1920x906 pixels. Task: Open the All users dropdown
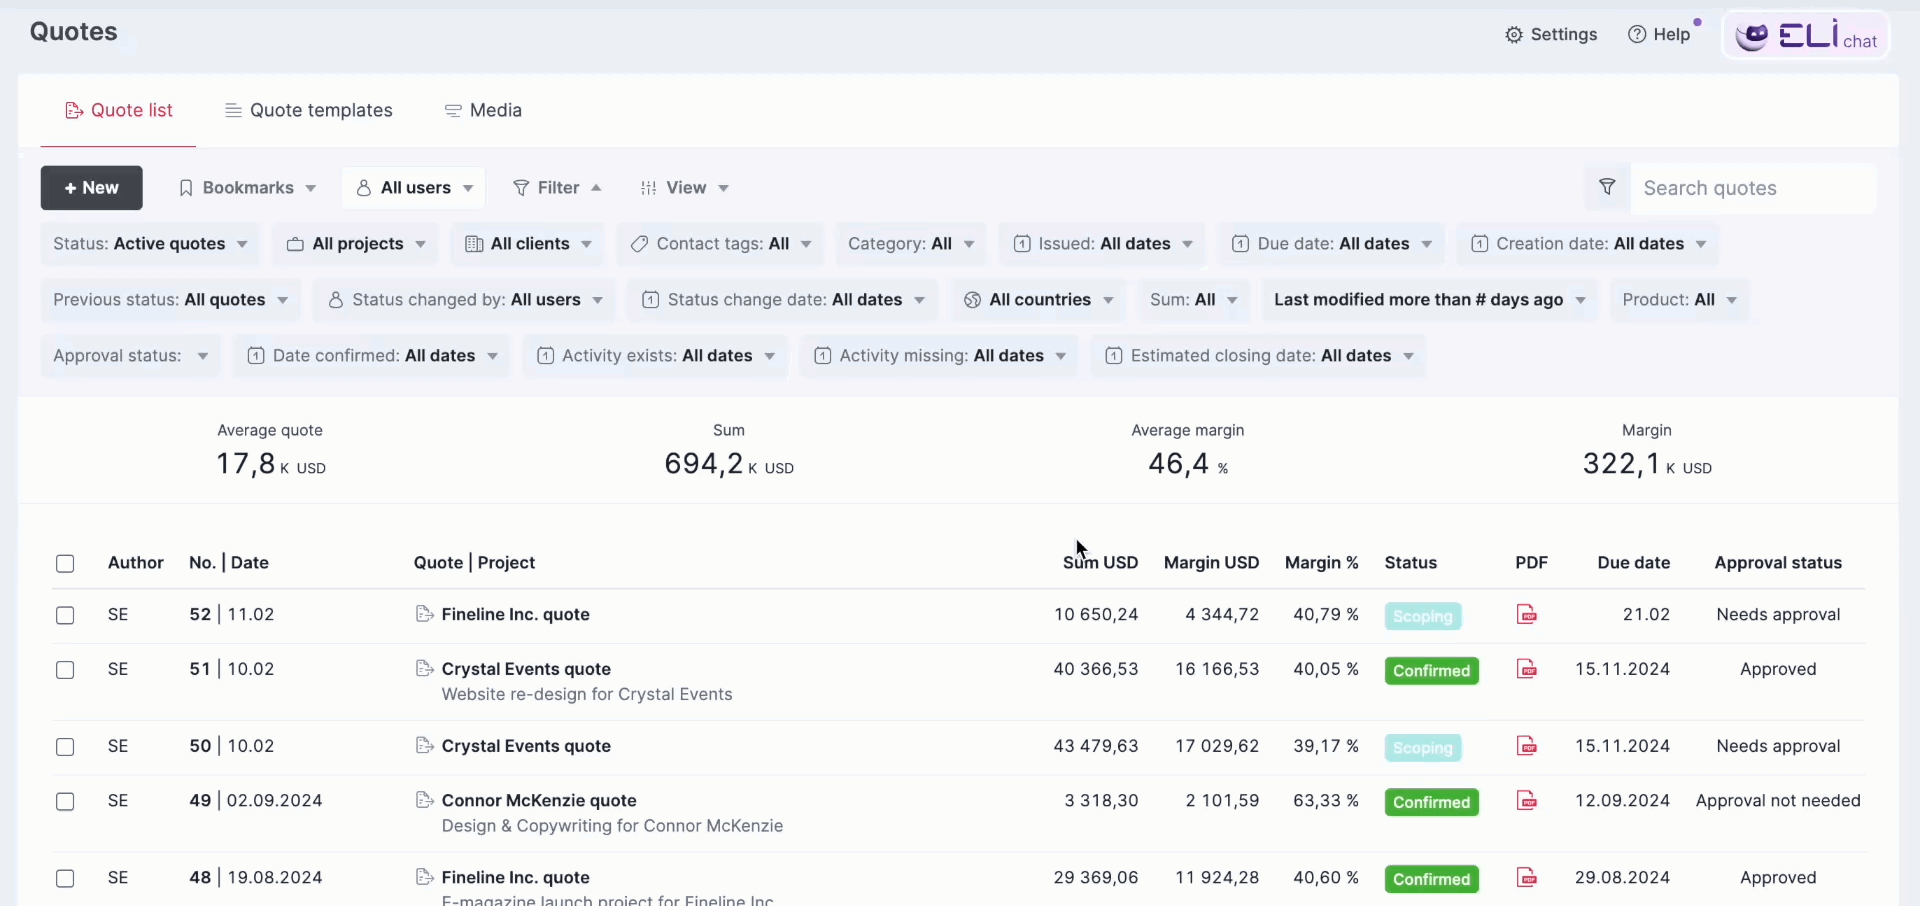tap(414, 188)
